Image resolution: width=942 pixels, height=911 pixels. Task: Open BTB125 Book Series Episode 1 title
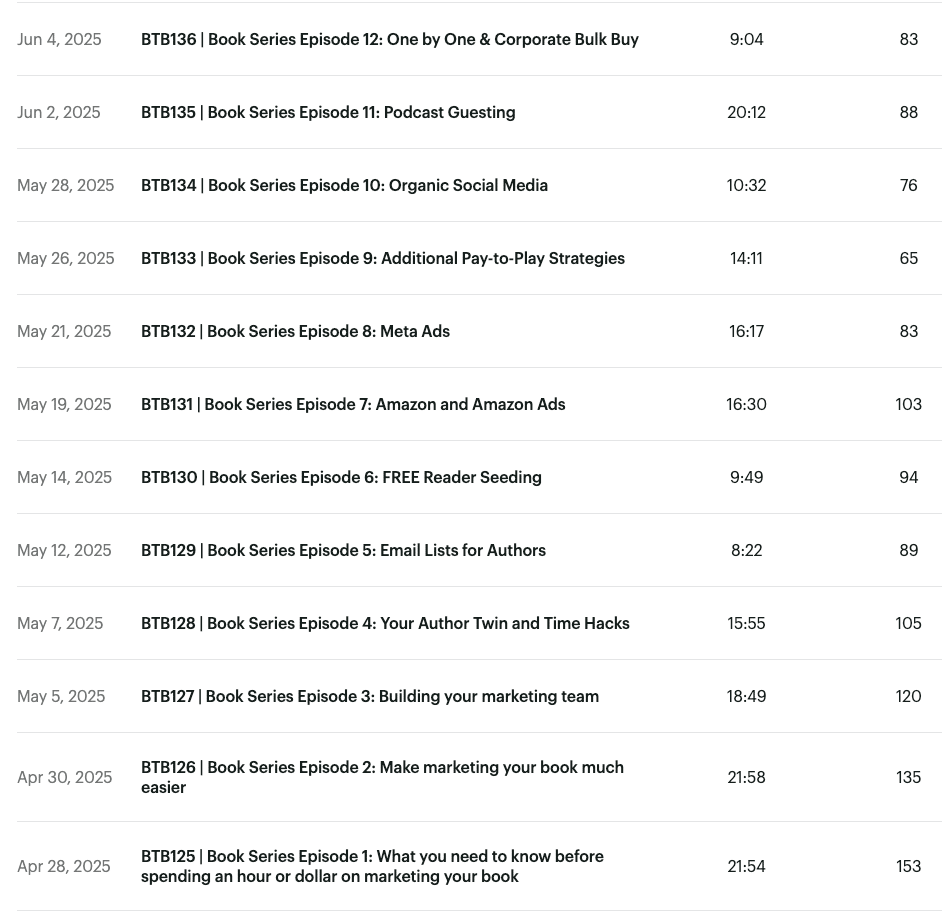(x=372, y=866)
